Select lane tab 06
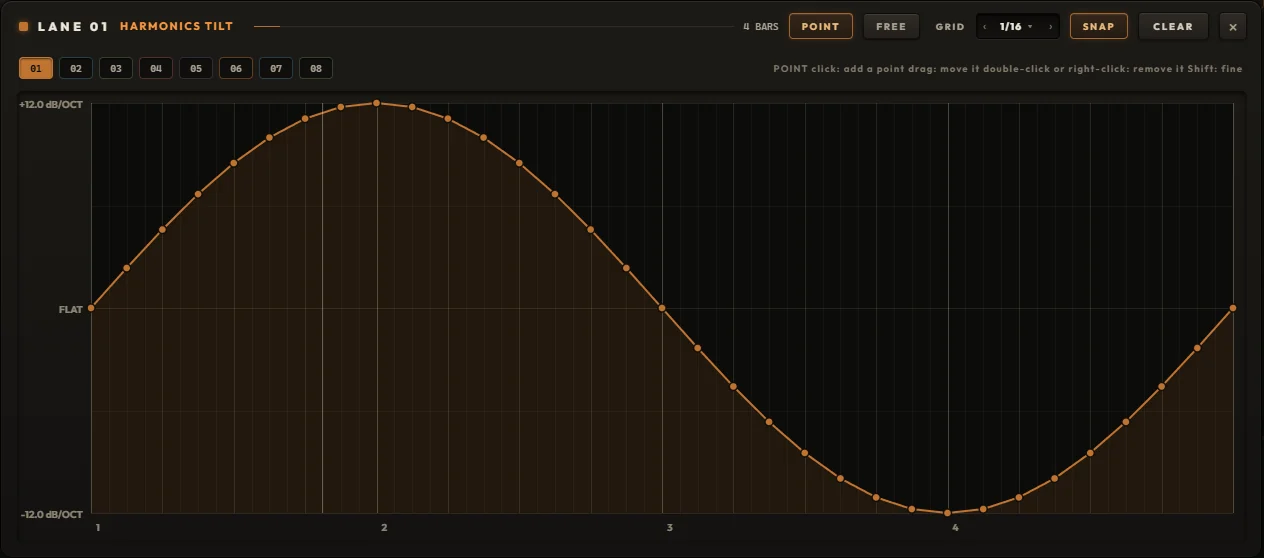This screenshot has width=1264, height=558. tap(236, 68)
